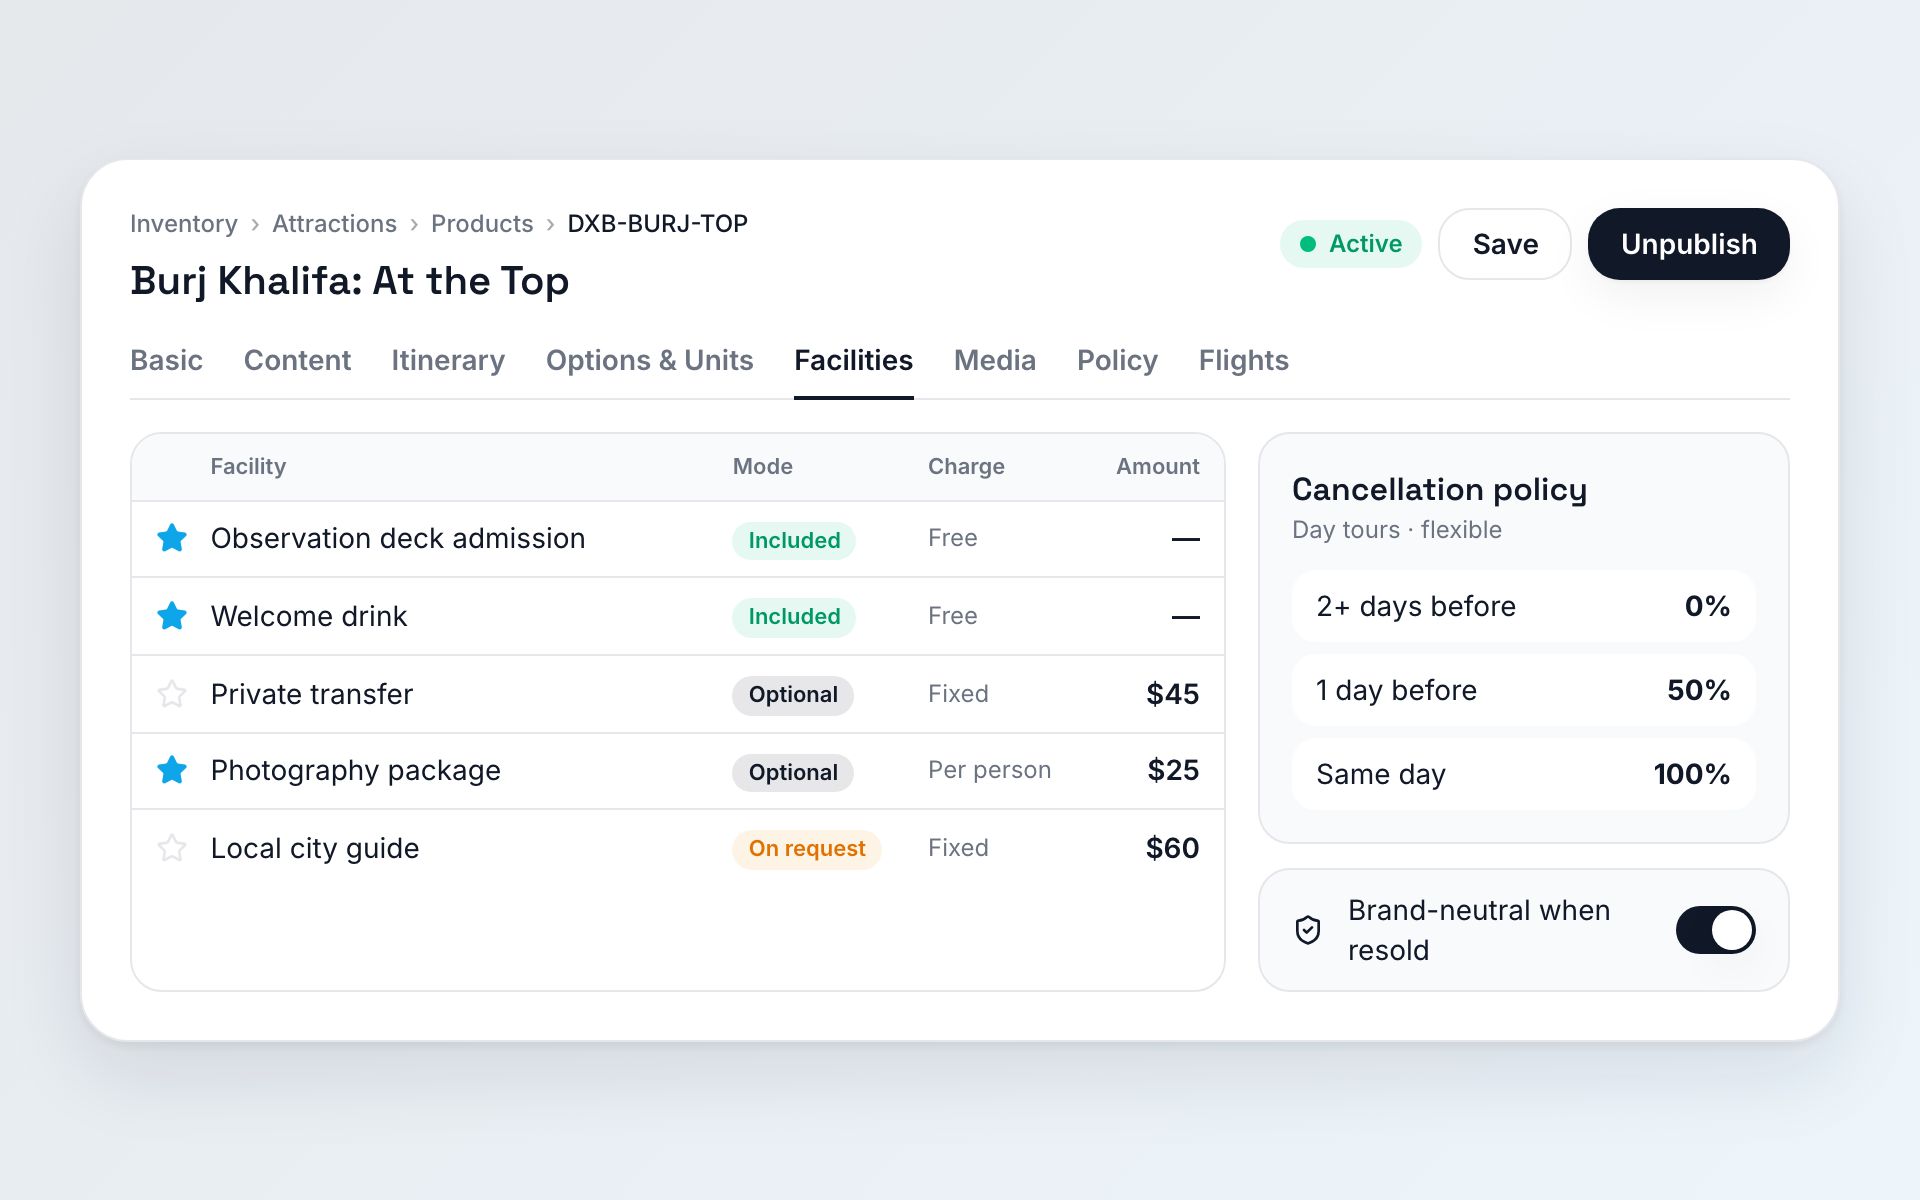This screenshot has height=1200, width=1920.
Task: Click Included badge for Observation deck admission
Action: [794, 540]
